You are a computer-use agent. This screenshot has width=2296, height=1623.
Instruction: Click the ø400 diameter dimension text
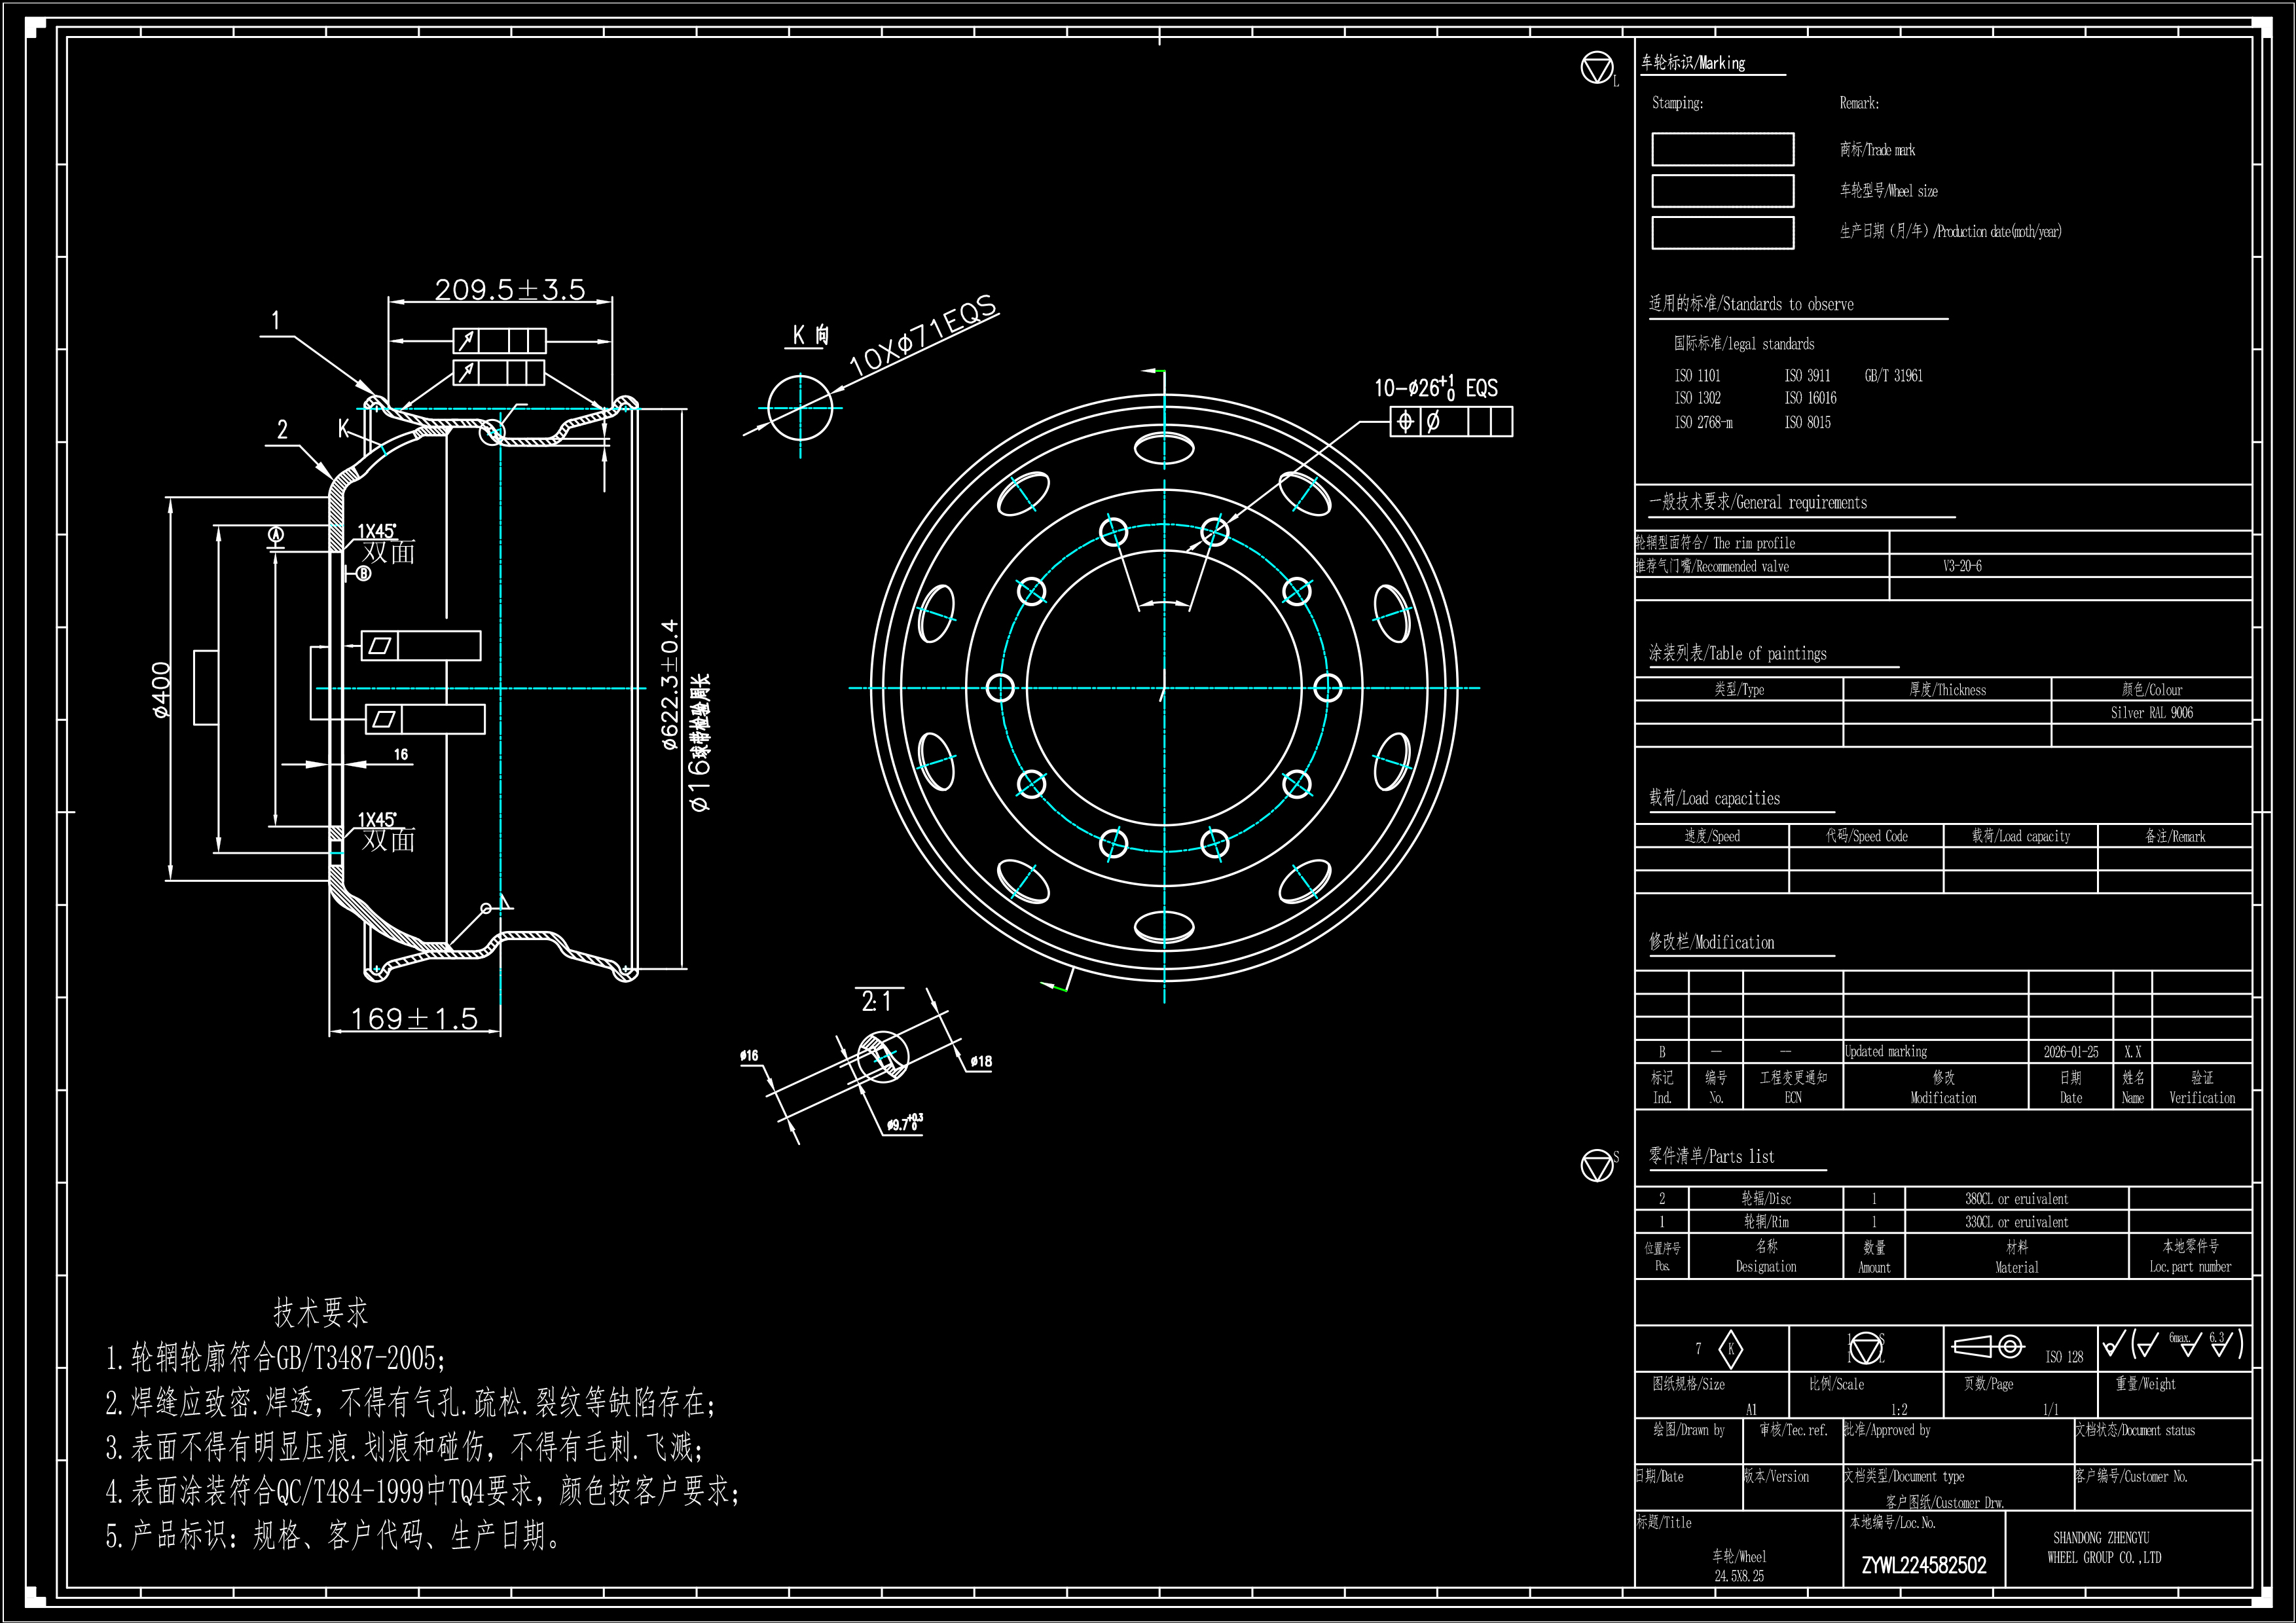click(161, 690)
